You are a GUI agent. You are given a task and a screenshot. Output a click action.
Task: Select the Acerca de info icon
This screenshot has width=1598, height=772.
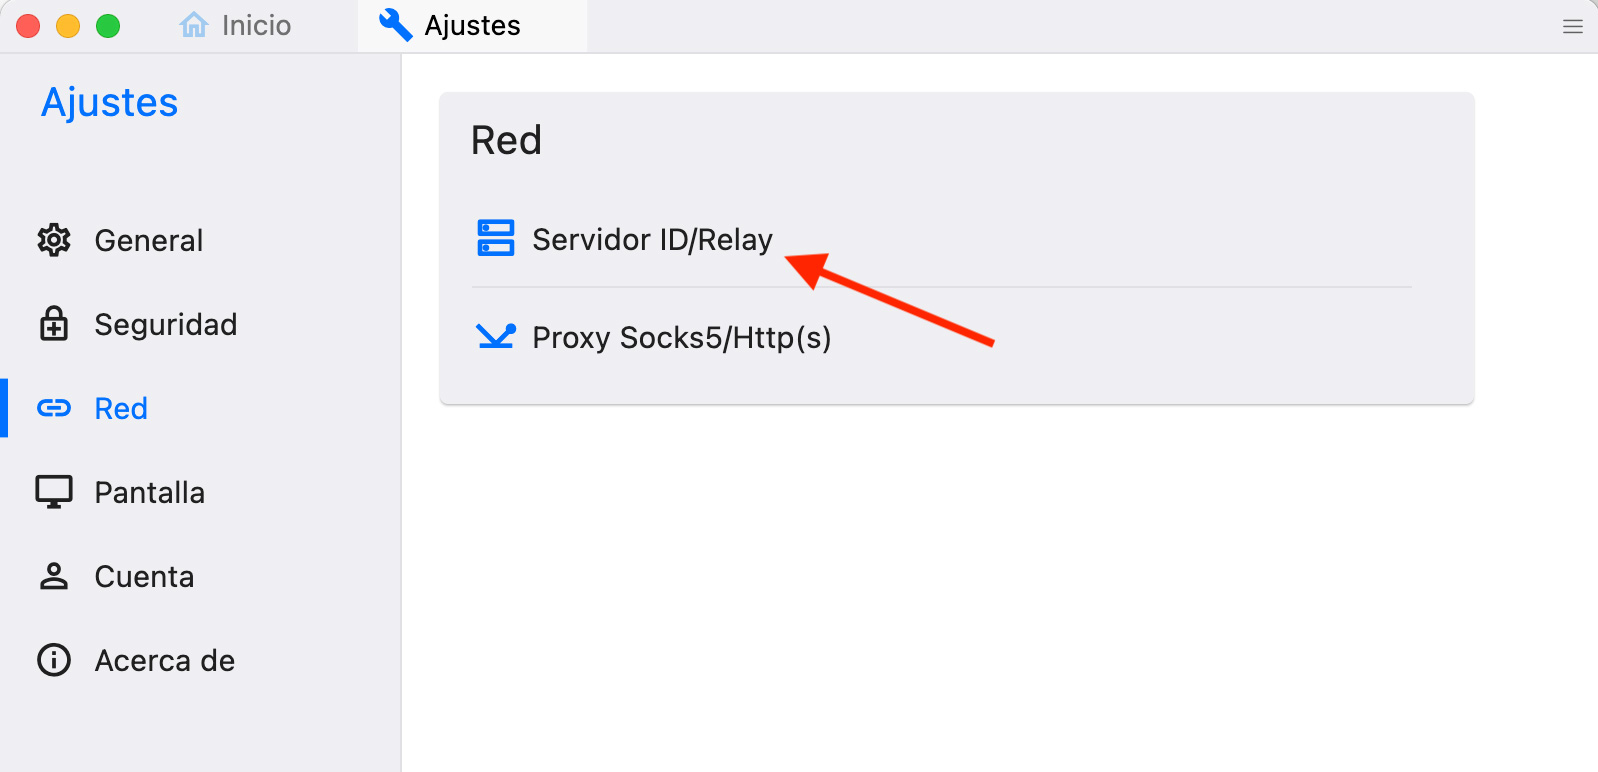pyautogui.click(x=54, y=660)
